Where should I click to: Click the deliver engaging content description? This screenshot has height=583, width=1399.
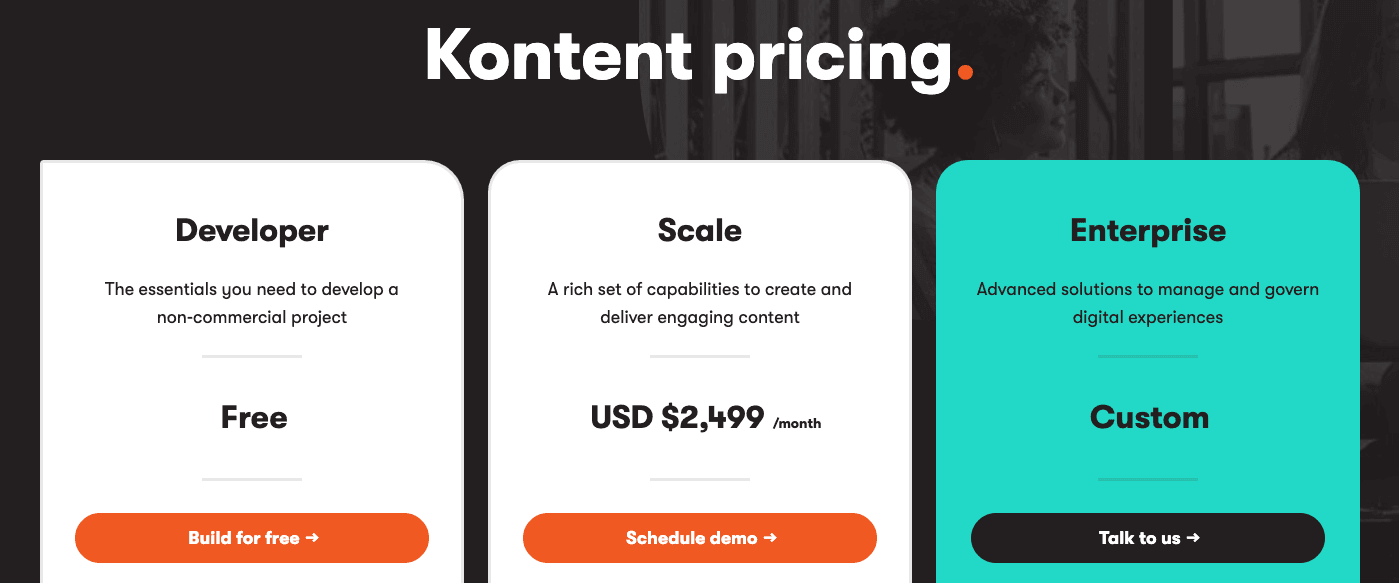tap(700, 317)
